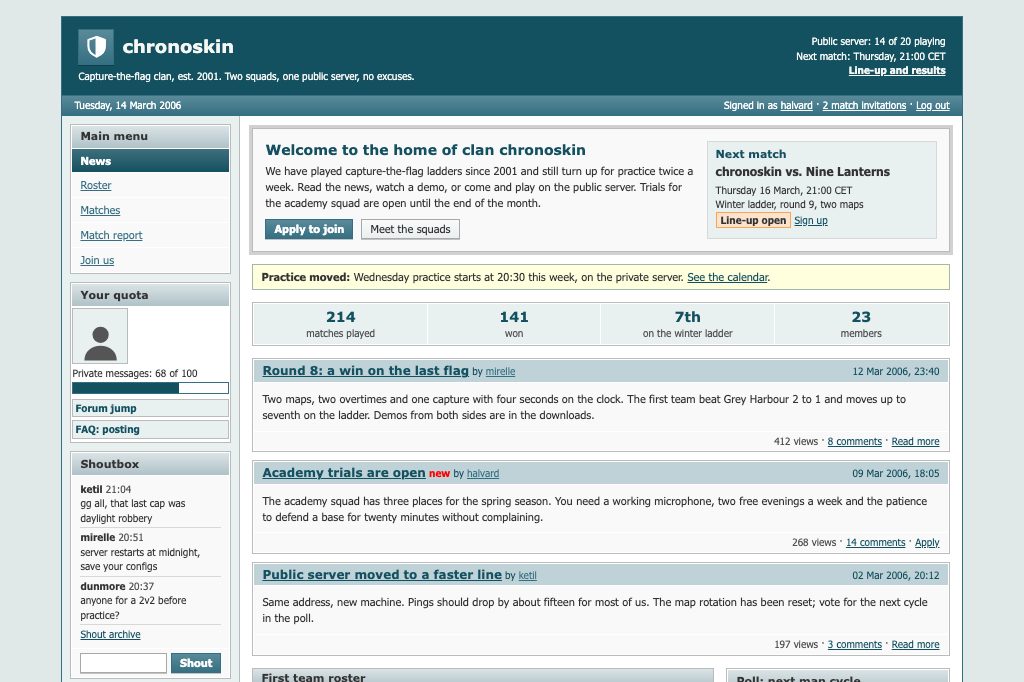The width and height of the screenshot is (1024, 682).
Task: View the 2 match invitations
Action: [864, 105]
